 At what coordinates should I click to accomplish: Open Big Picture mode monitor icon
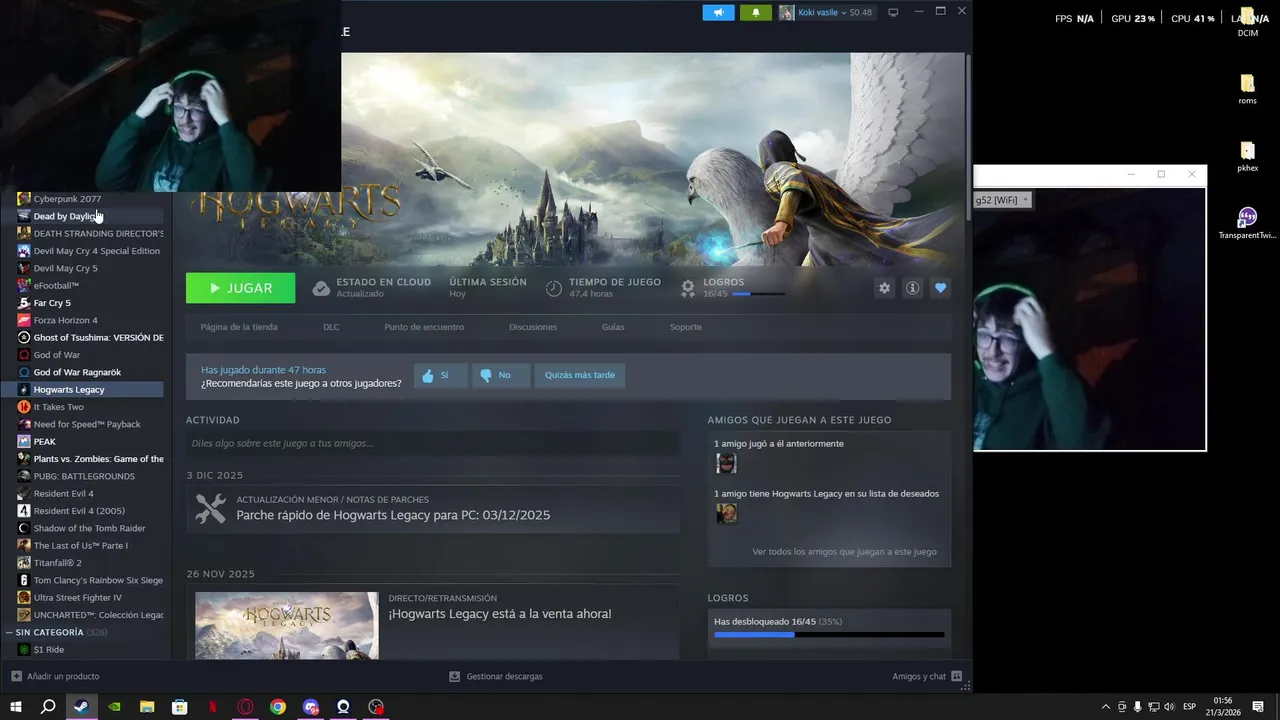tap(893, 12)
